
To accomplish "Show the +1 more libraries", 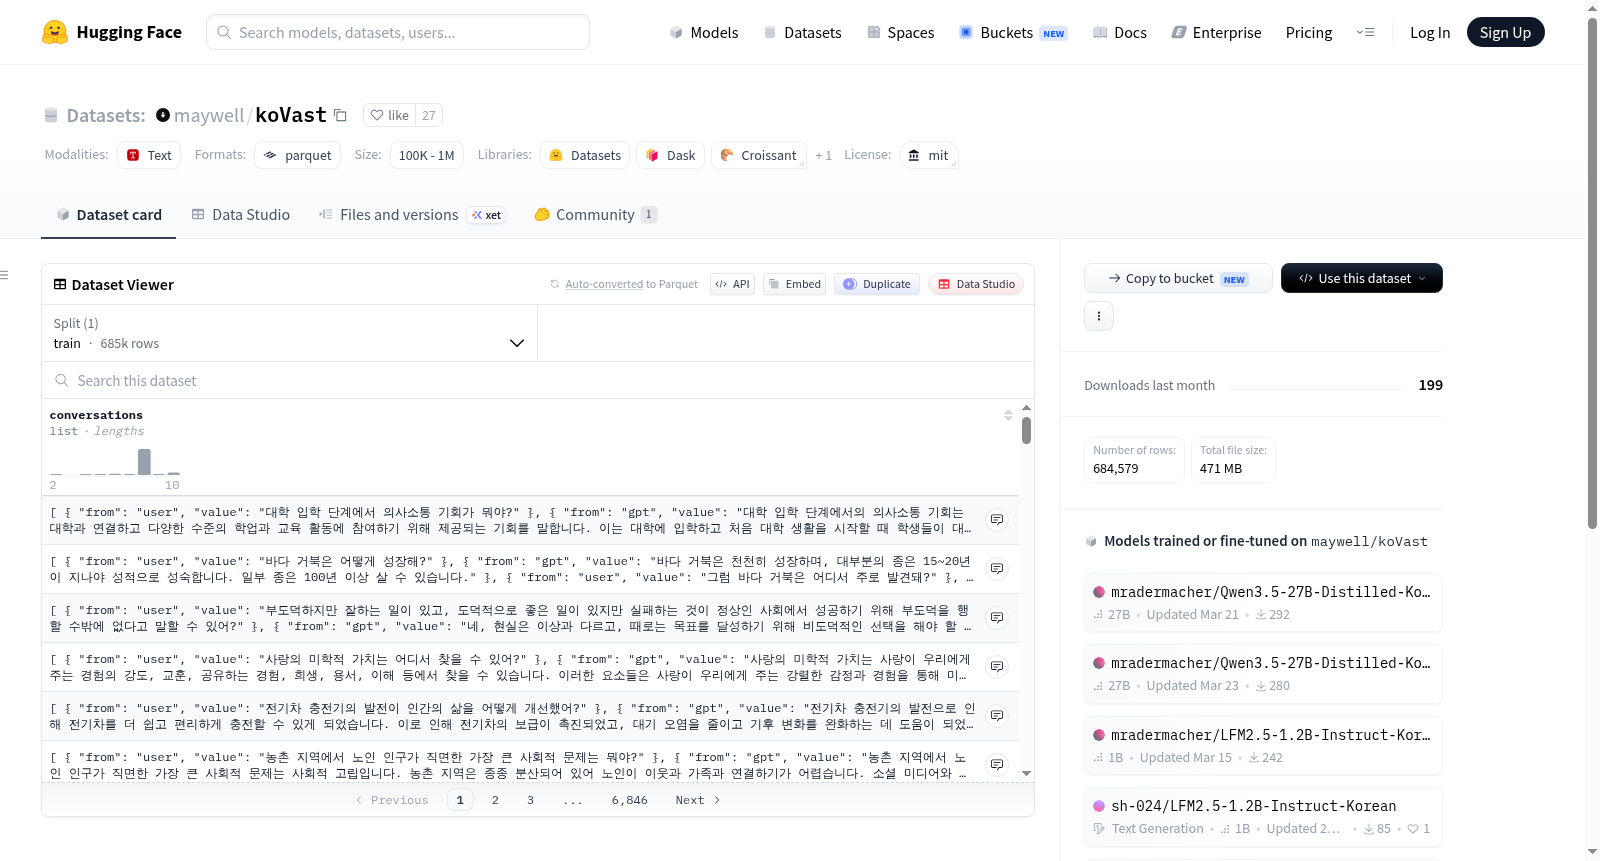I will tap(823, 155).
